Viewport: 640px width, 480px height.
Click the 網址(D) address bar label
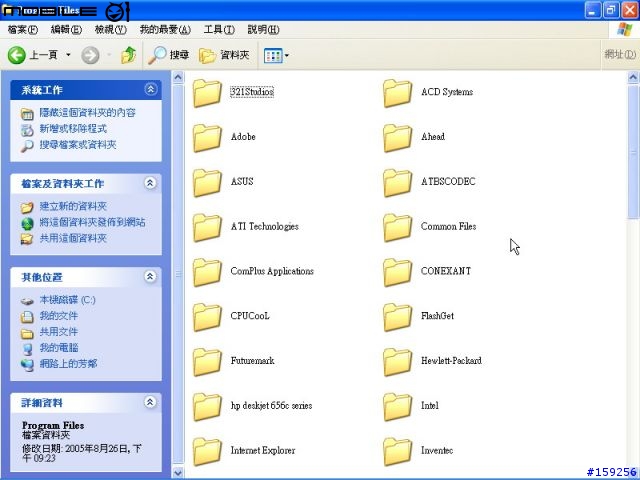pos(620,54)
